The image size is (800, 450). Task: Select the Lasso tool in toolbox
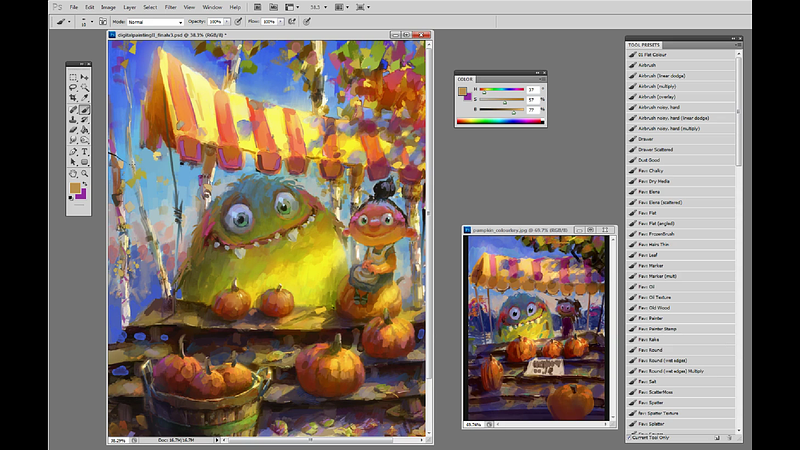coord(73,88)
